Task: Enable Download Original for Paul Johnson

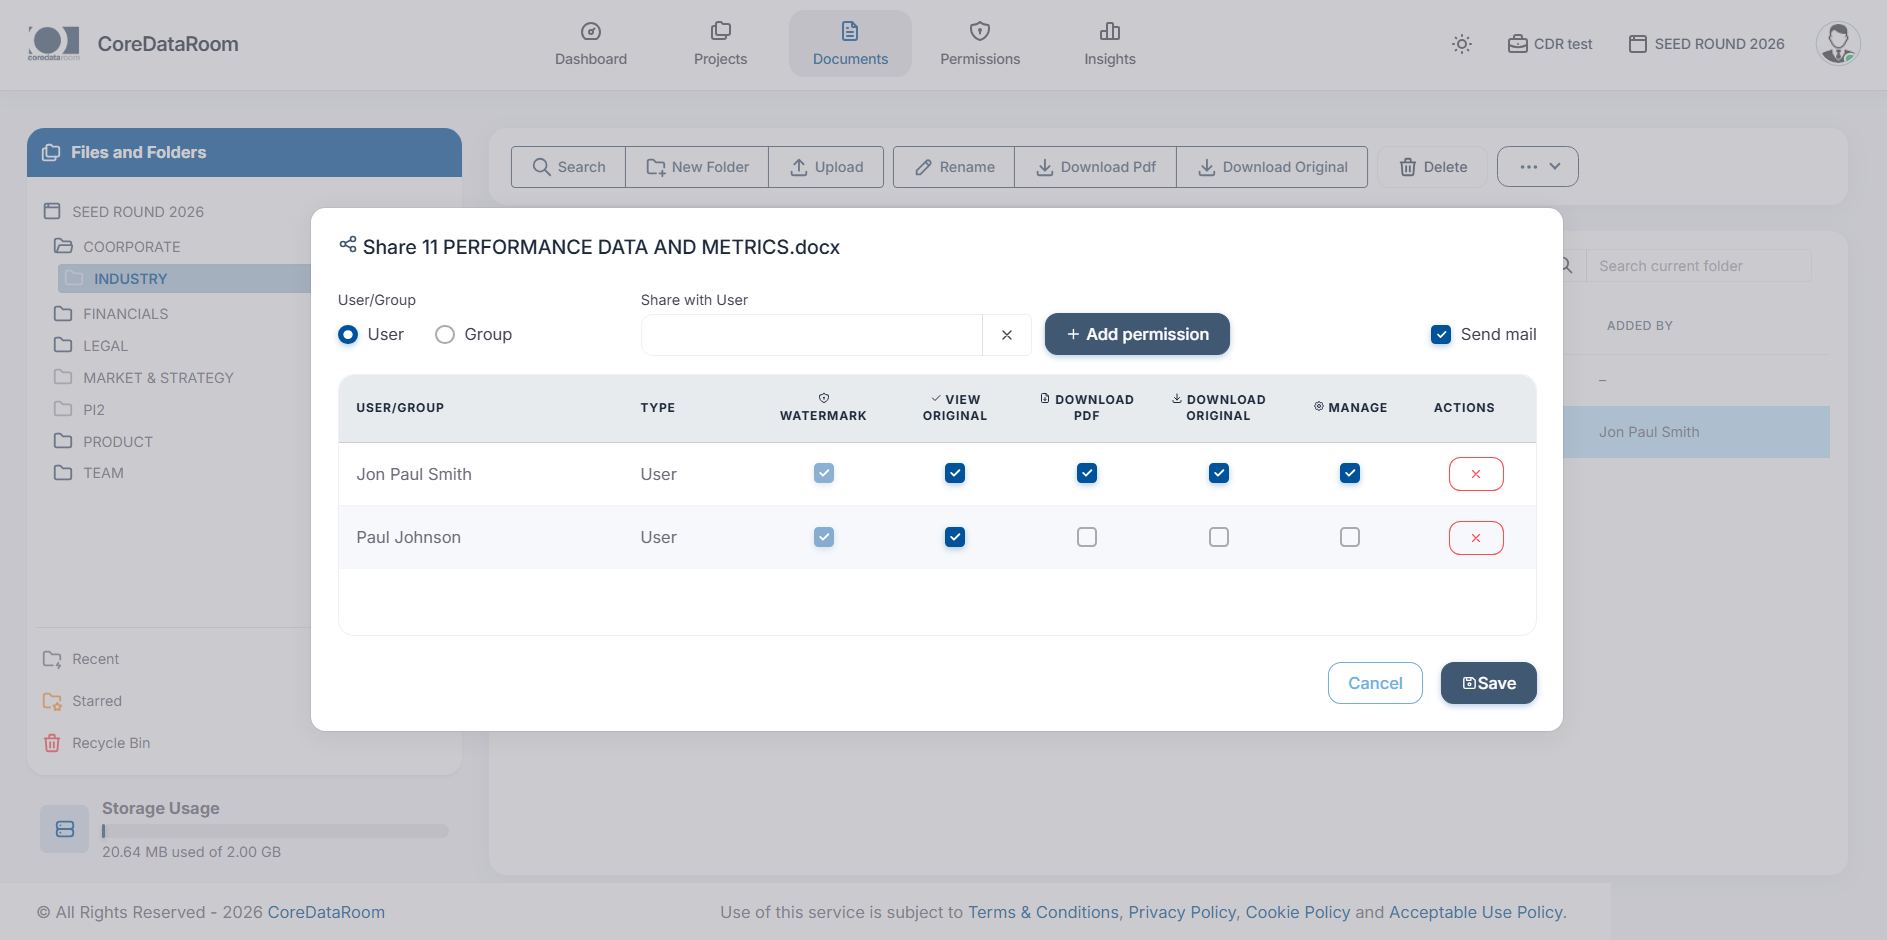Action: [x=1219, y=537]
